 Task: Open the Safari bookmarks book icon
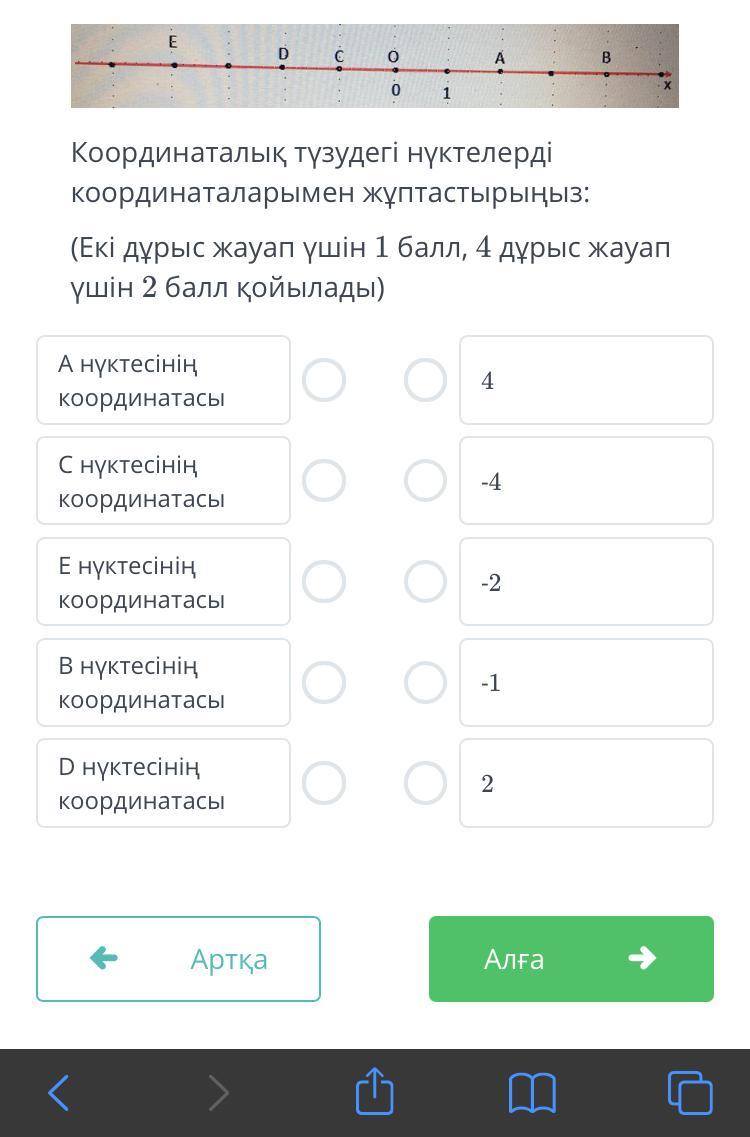coord(532,1092)
